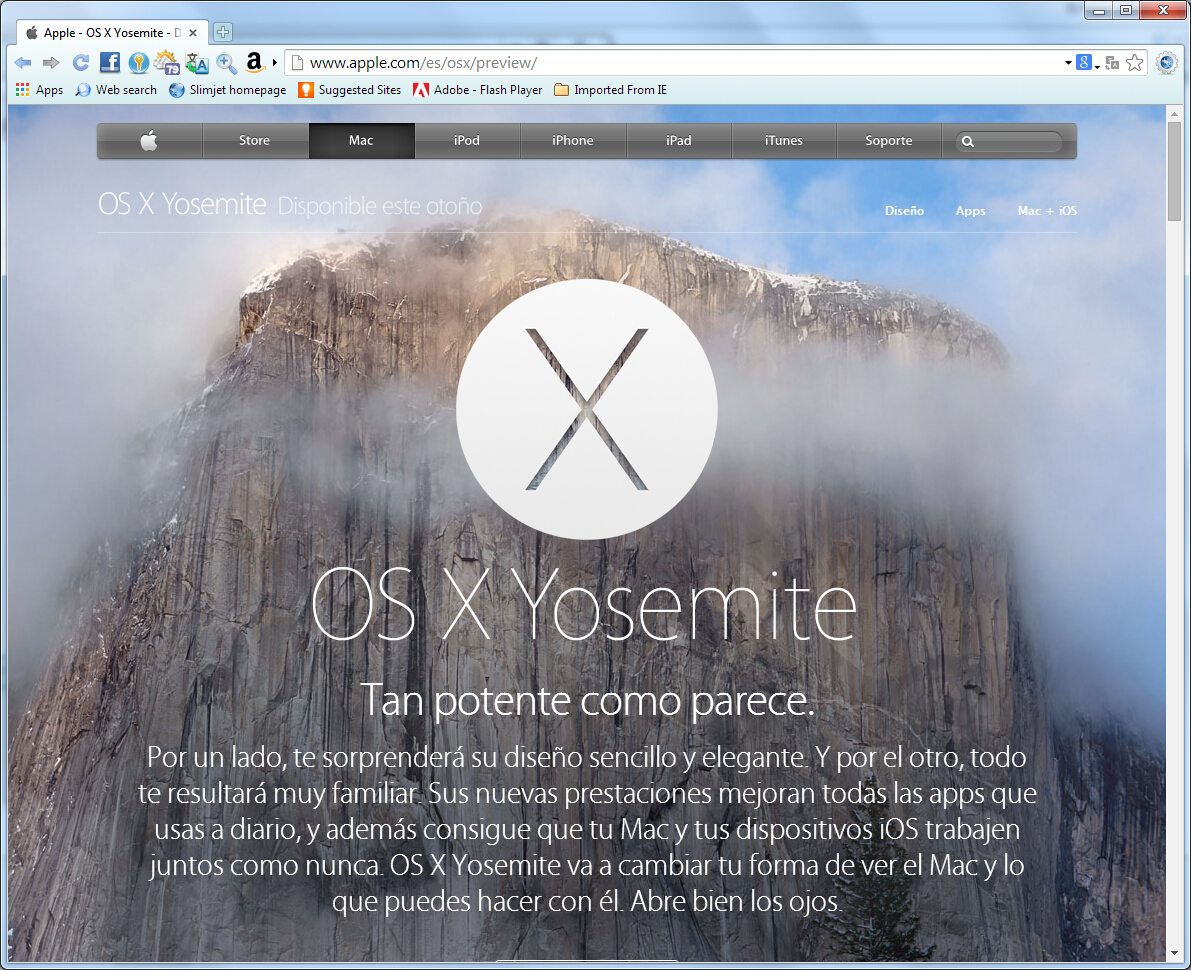This screenshot has height=970, width=1191.
Task: Click the OS X Yosemite page title link
Action: coord(182,204)
